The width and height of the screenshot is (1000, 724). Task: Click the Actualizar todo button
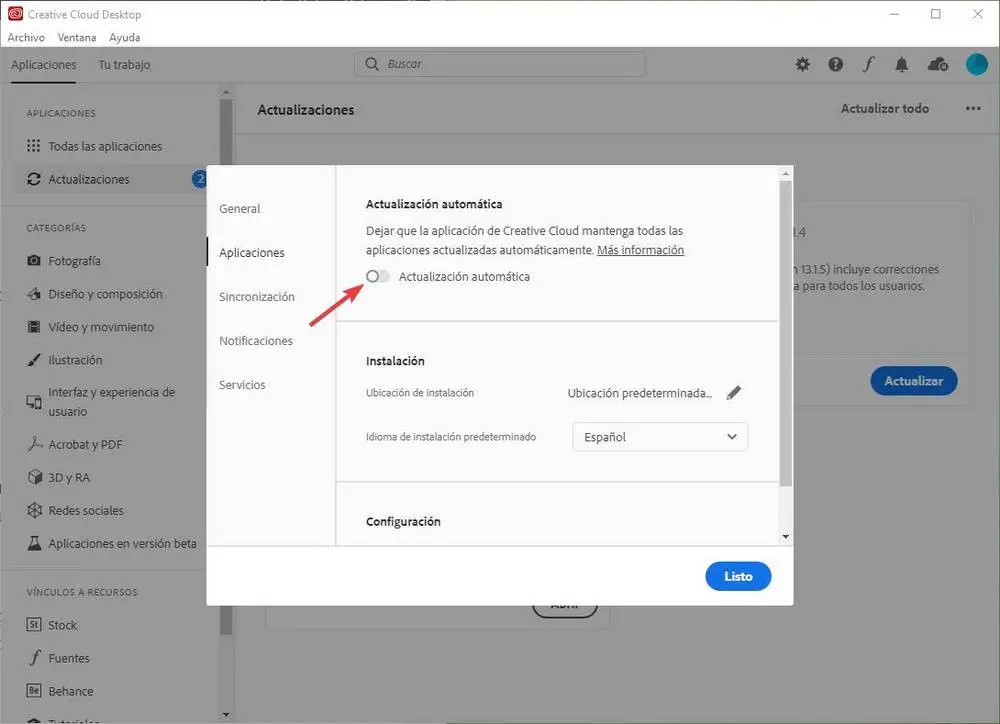(x=885, y=108)
